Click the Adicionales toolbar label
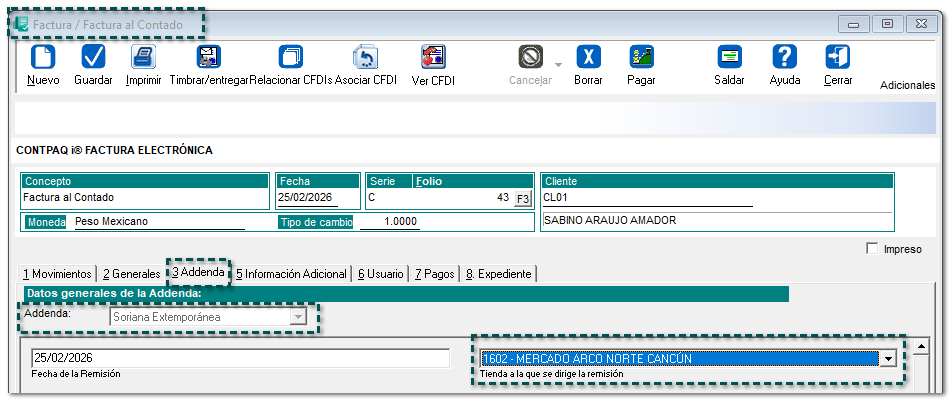 pos(907,86)
